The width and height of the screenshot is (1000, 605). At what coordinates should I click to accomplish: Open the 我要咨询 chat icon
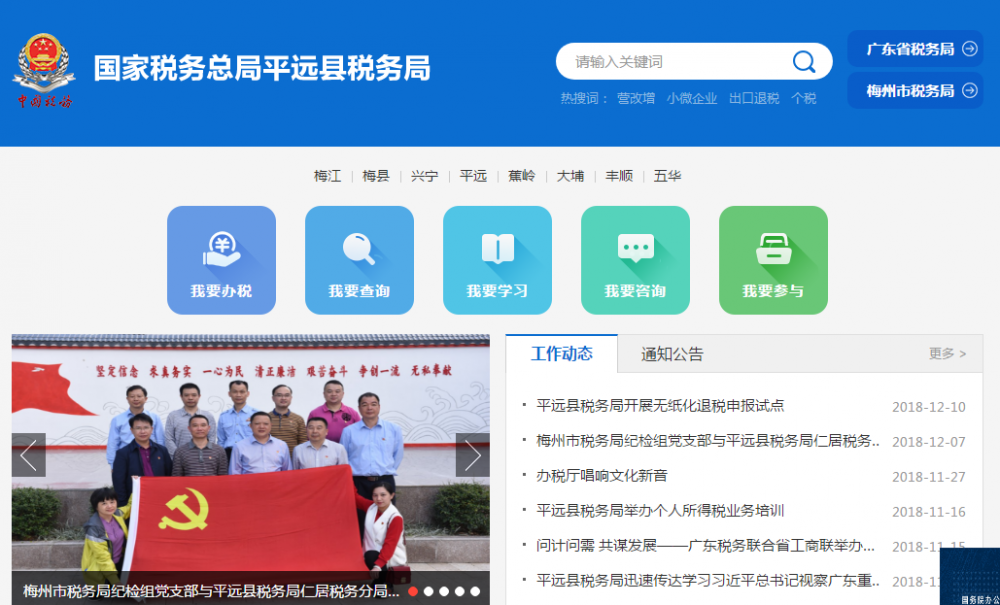point(635,250)
